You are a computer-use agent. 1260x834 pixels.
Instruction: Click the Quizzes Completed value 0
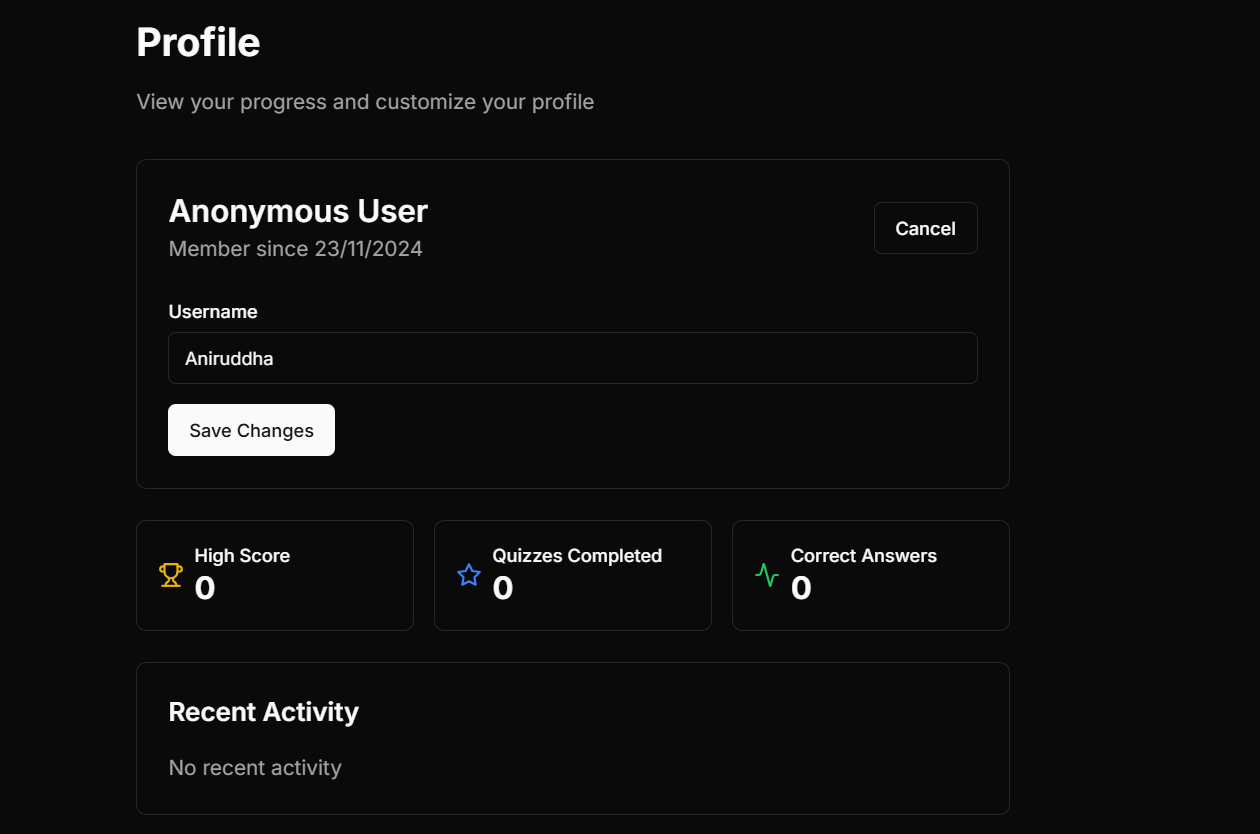503,588
